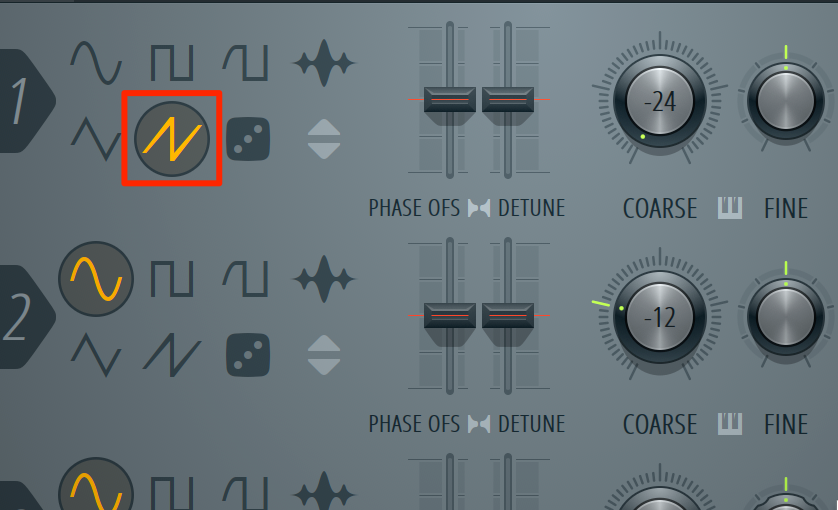Select triangle wave shape for oscillator 2

[96, 355]
